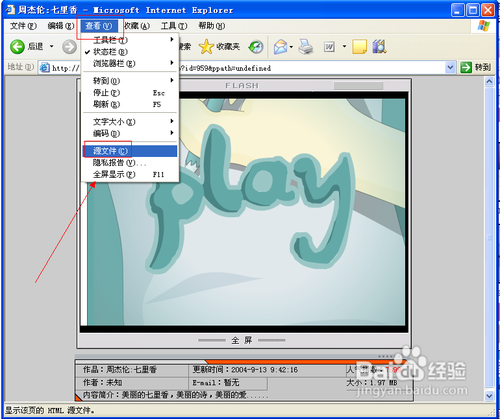Viewport: 500px width, 419px height.
Task: Expand the address bar URL dropdown
Action: click(x=450, y=67)
